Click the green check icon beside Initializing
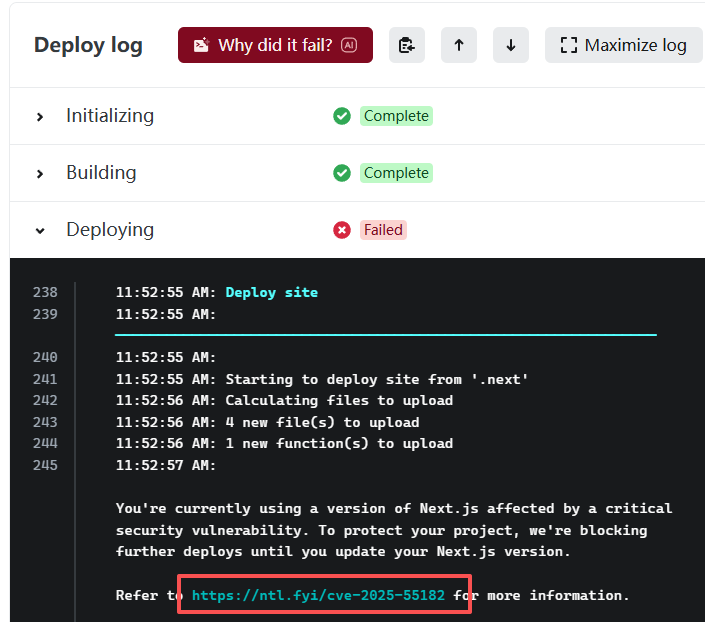Viewport: 705px width, 622px height. (x=342, y=116)
